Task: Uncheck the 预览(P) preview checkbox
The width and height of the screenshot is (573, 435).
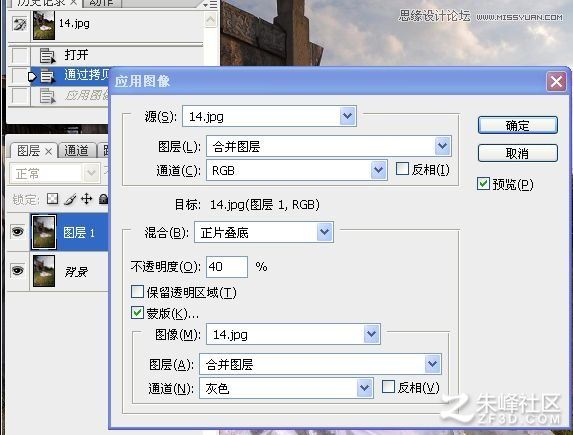Action: (483, 184)
